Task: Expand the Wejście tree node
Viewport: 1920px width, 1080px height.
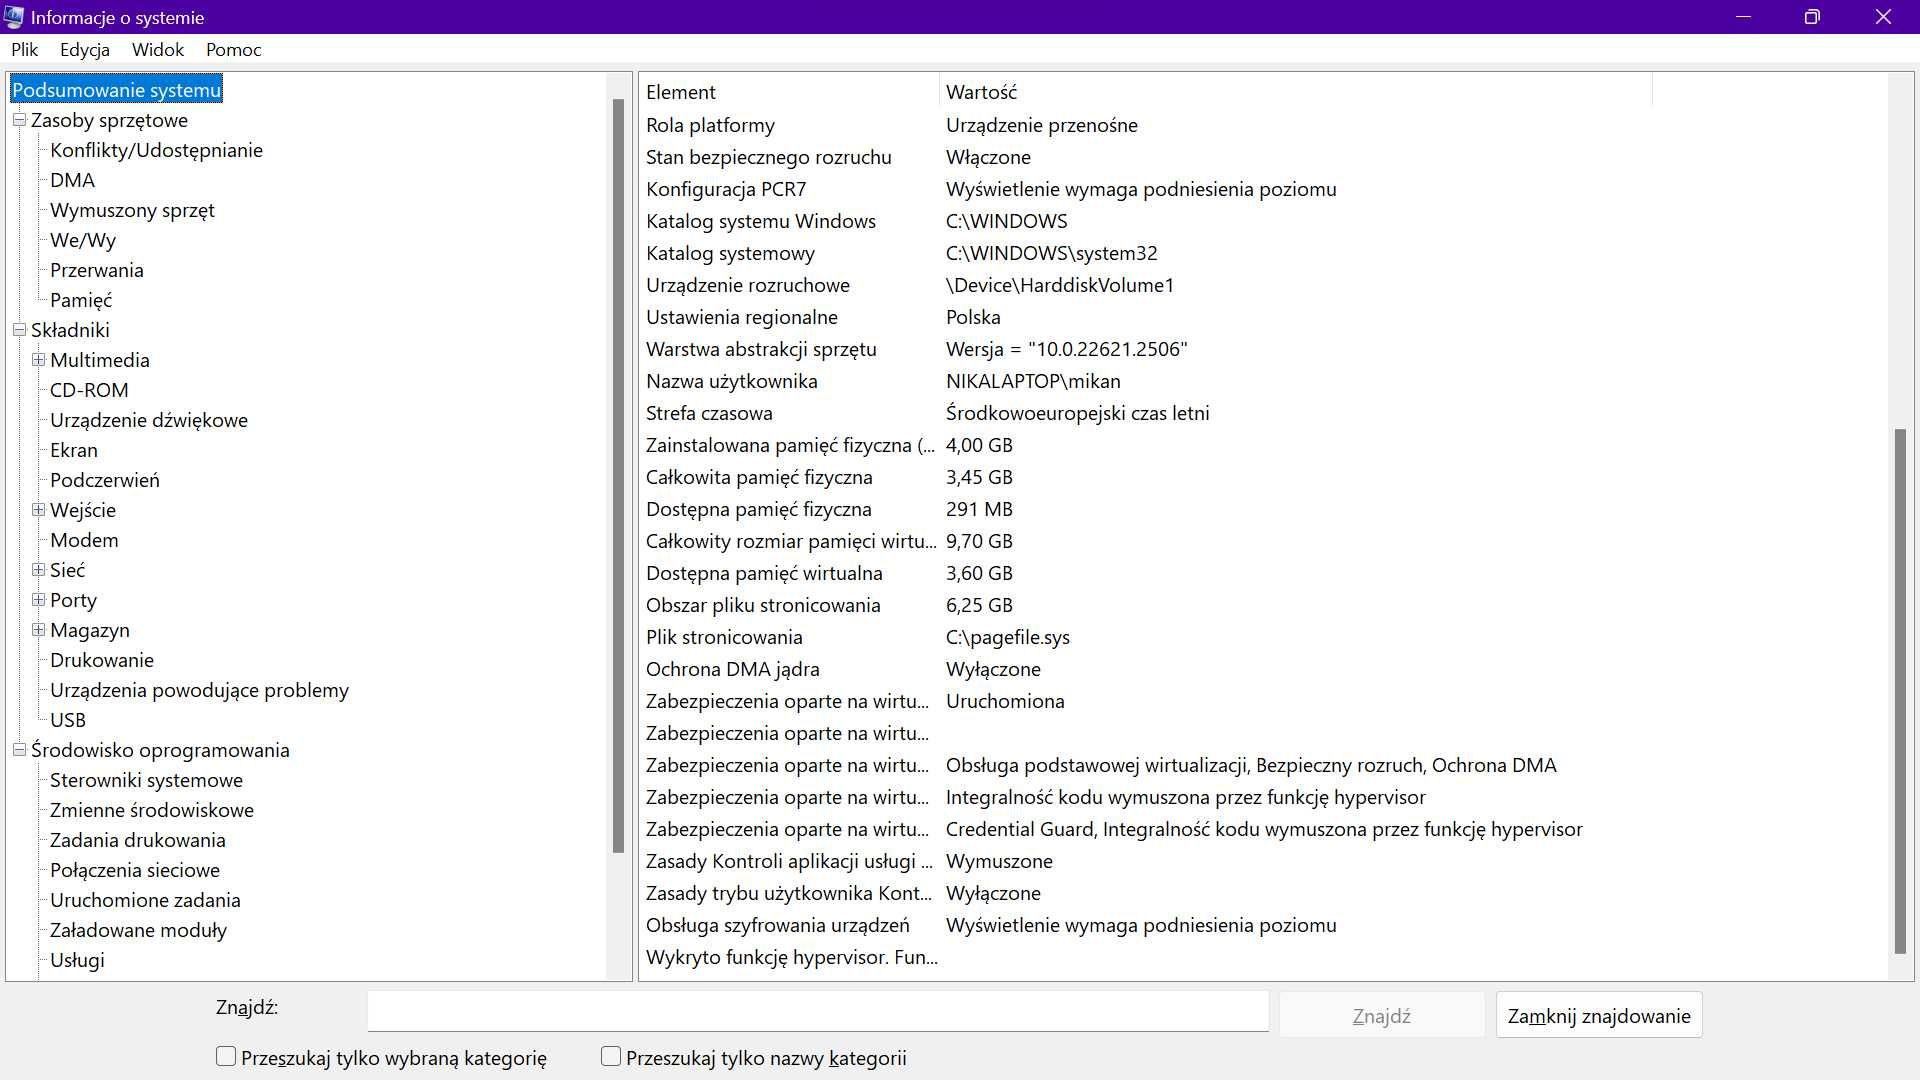Action: coord(38,510)
